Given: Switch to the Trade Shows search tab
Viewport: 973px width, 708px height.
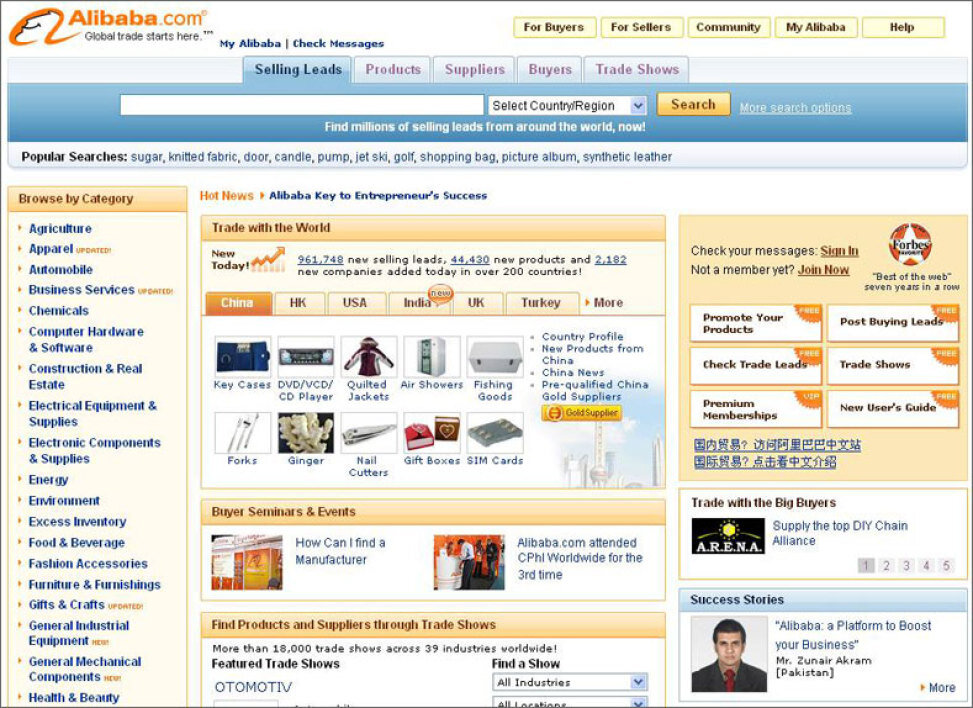Looking at the screenshot, I should (x=637, y=69).
